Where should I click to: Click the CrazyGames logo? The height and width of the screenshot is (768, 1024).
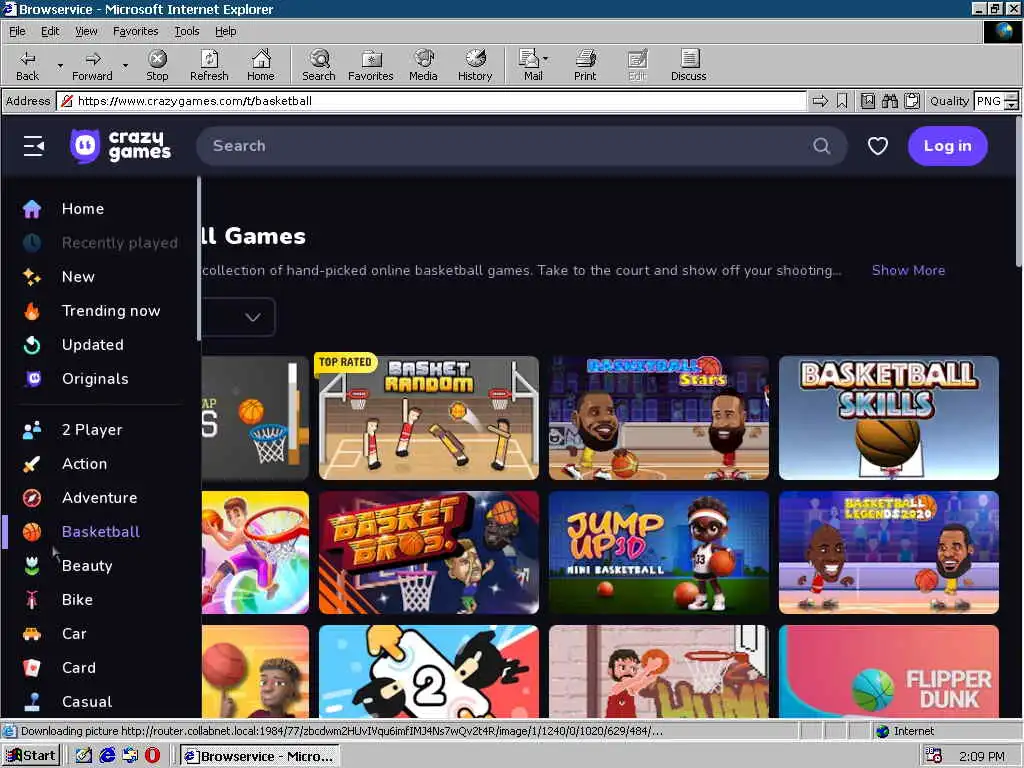point(120,145)
